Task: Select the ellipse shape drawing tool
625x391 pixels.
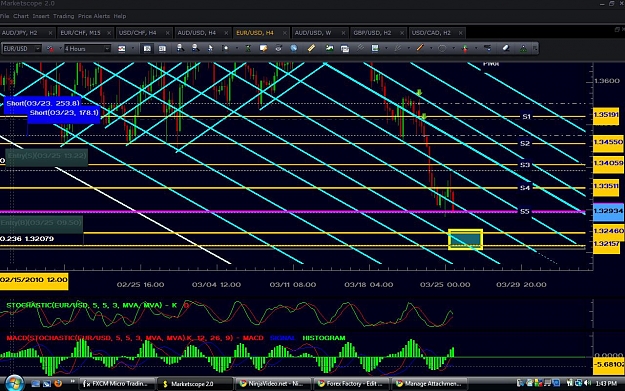Action: tap(442, 48)
